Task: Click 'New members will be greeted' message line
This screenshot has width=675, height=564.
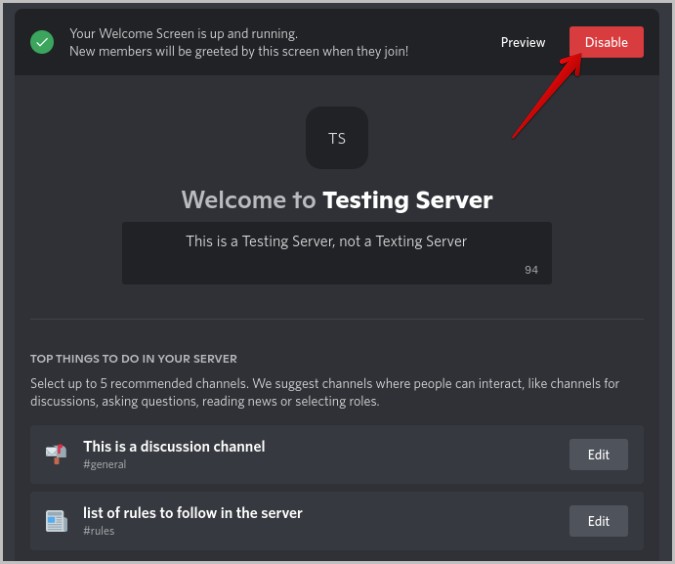Action: tap(238, 51)
